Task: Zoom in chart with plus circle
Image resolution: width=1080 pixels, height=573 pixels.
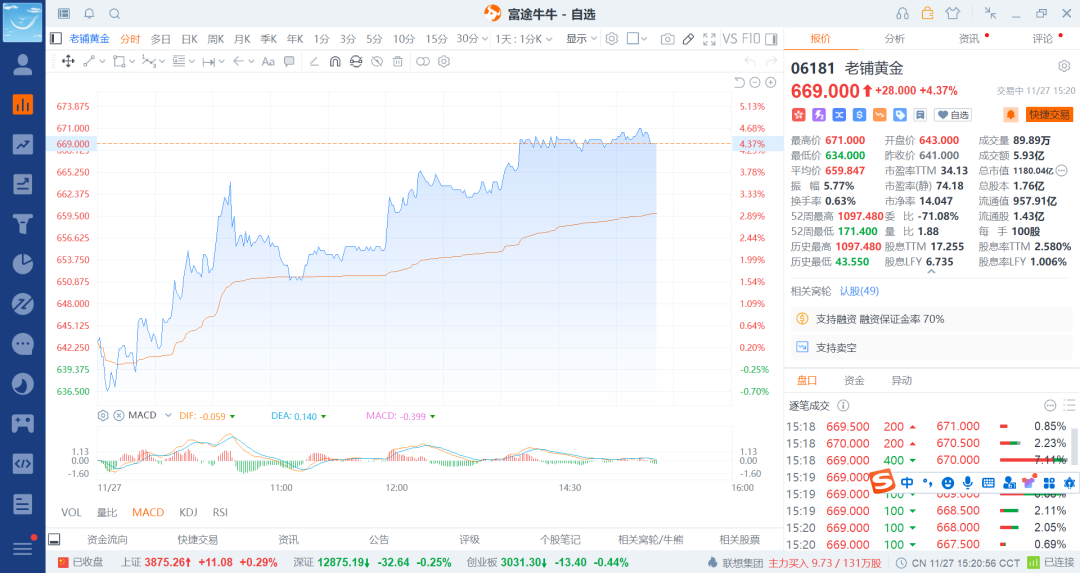Action: point(771,83)
